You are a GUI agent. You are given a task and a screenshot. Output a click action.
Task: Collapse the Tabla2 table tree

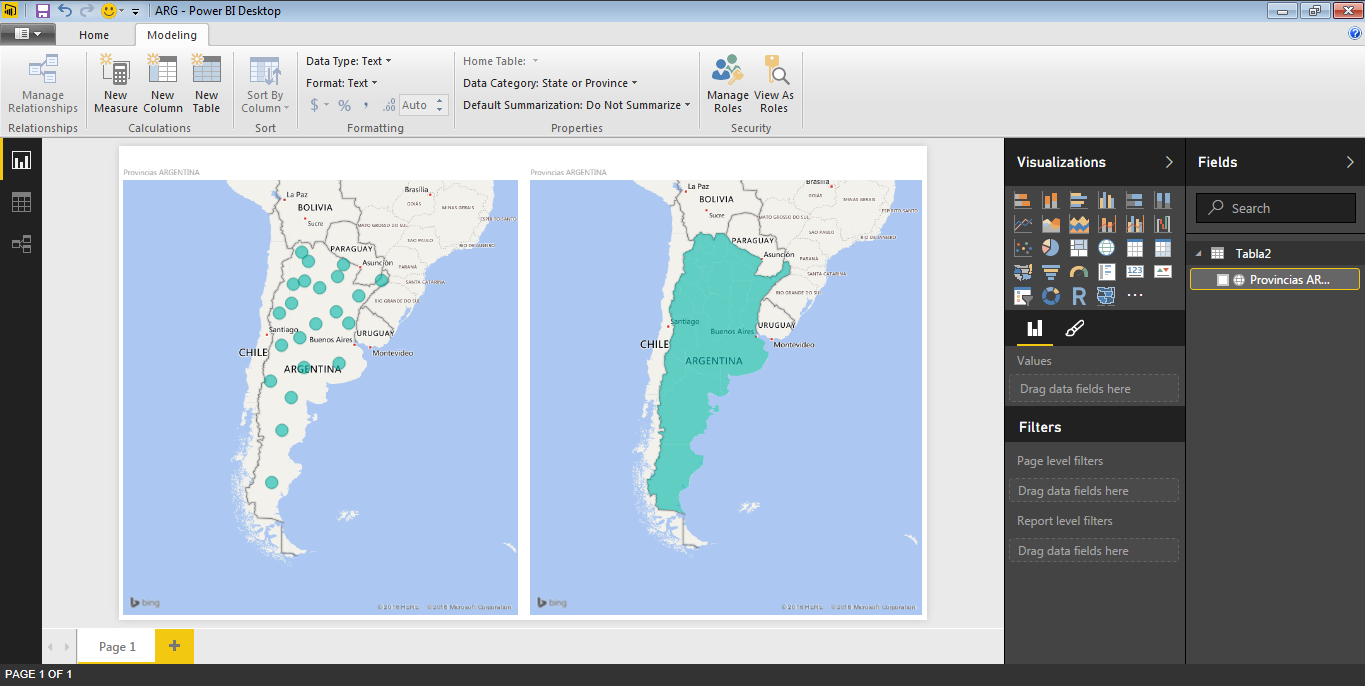pos(1197,253)
